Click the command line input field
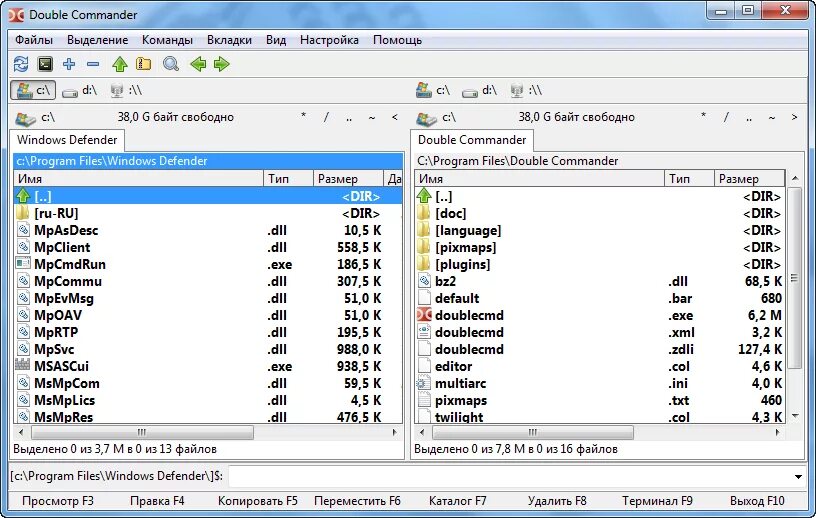 pyautogui.click(x=510, y=476)
